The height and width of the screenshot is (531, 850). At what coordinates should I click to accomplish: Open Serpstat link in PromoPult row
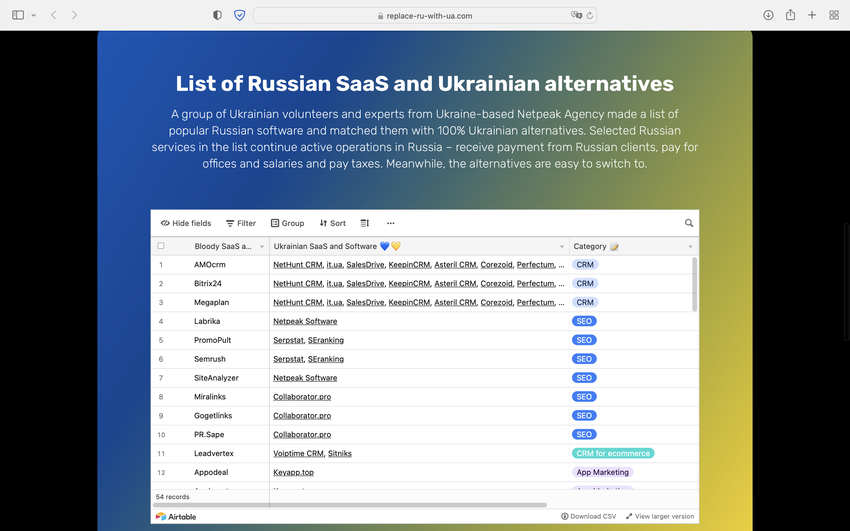(288, 340)
